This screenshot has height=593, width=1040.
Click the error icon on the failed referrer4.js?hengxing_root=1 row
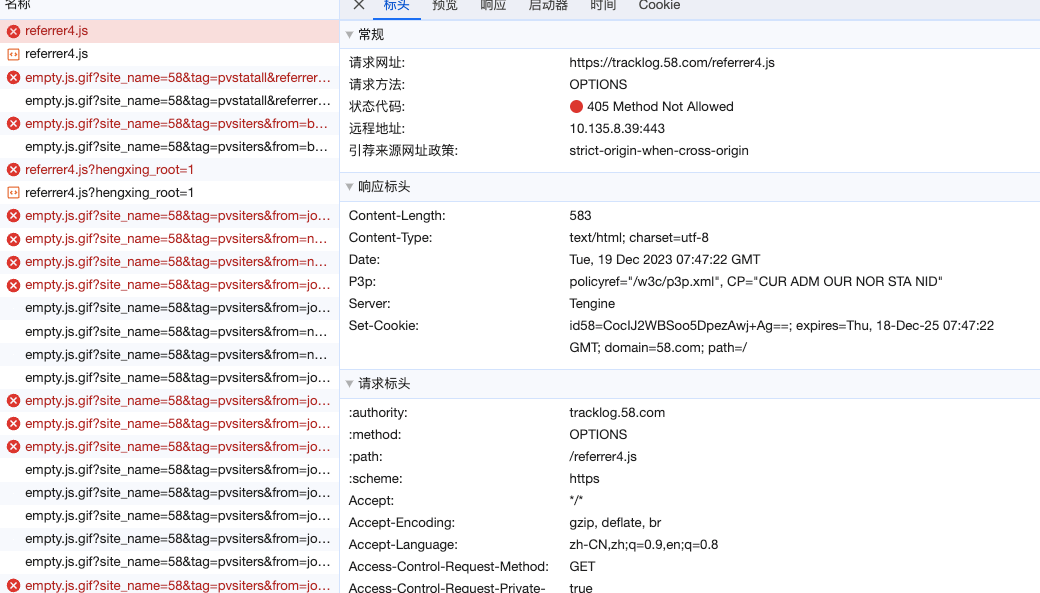pyautogui.click(x=13, y=170)
